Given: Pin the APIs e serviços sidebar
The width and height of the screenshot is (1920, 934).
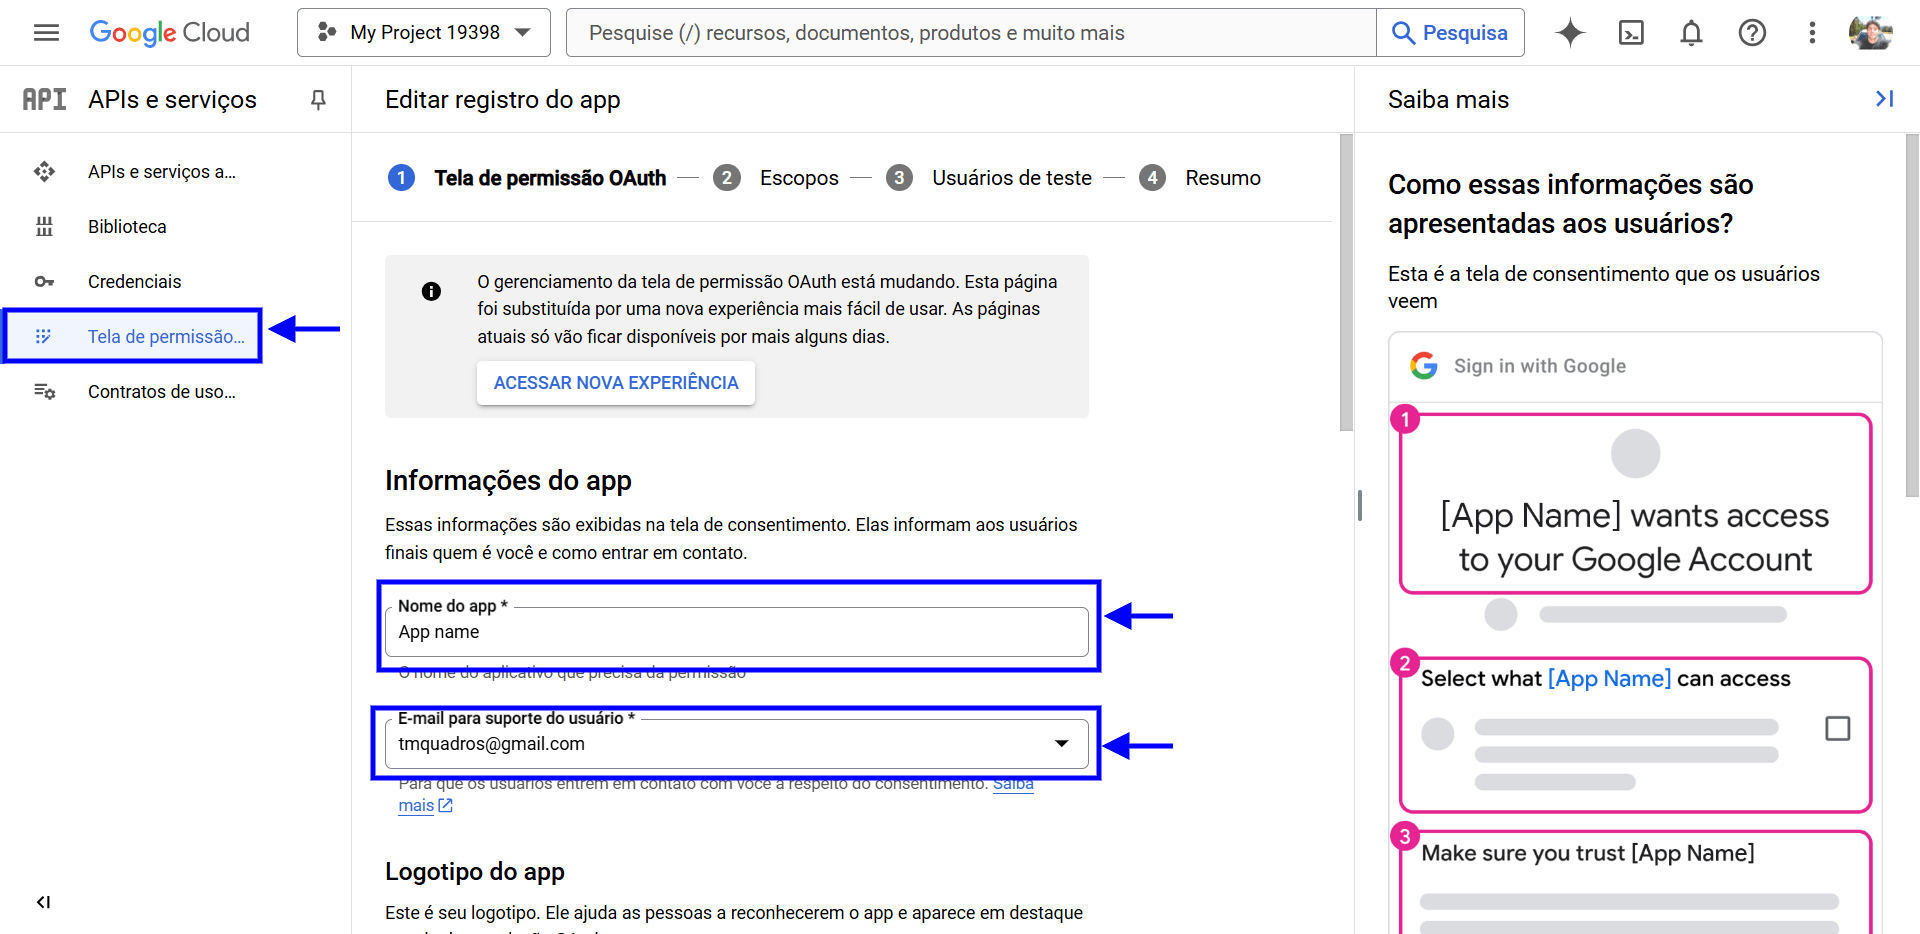Looking at the screenshot, I should pyautogui.click(x=318, y=99).
